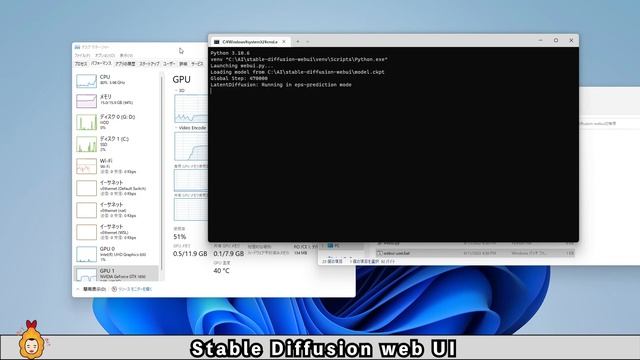Click the Task Manager title bar icon
The height and width of the screenshot is (360, 640).
(77, 47)
